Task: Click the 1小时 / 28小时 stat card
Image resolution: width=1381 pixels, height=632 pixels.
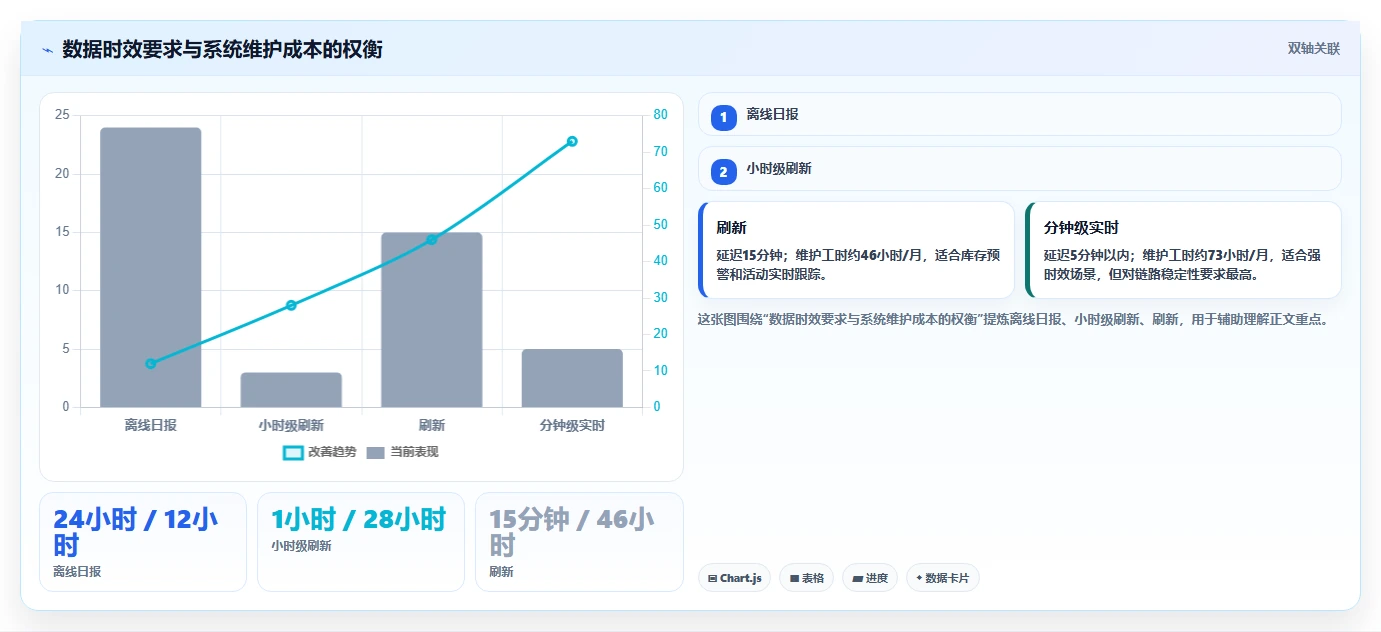Action: click(361, 542)
